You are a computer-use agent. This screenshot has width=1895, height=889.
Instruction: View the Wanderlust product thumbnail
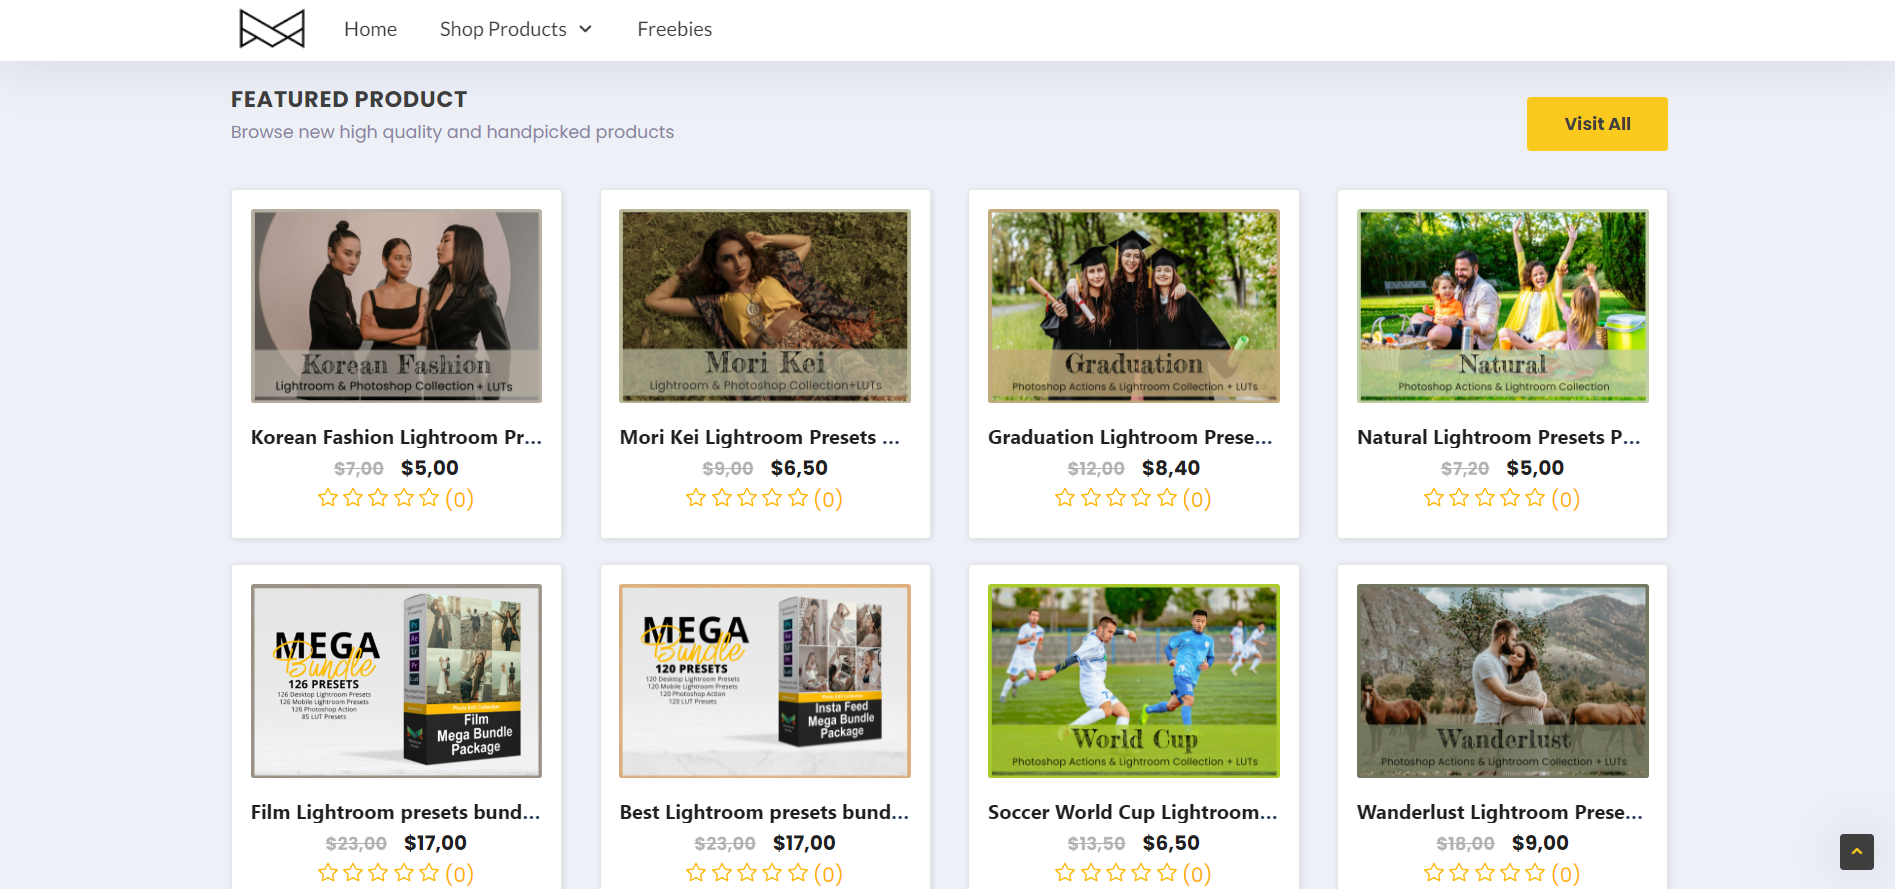coord(1502,680)
